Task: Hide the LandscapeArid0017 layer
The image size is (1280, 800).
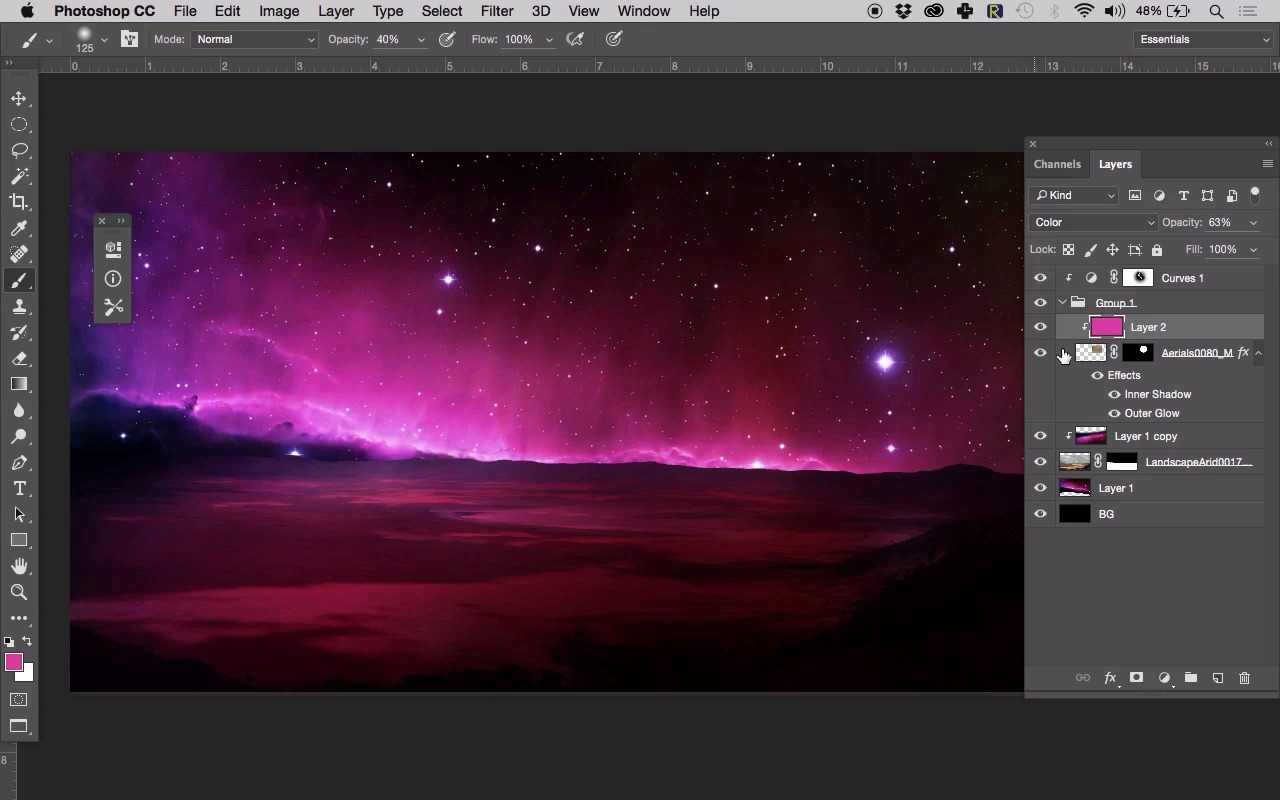Action: pyautogui.click(x=1040, y=462)
